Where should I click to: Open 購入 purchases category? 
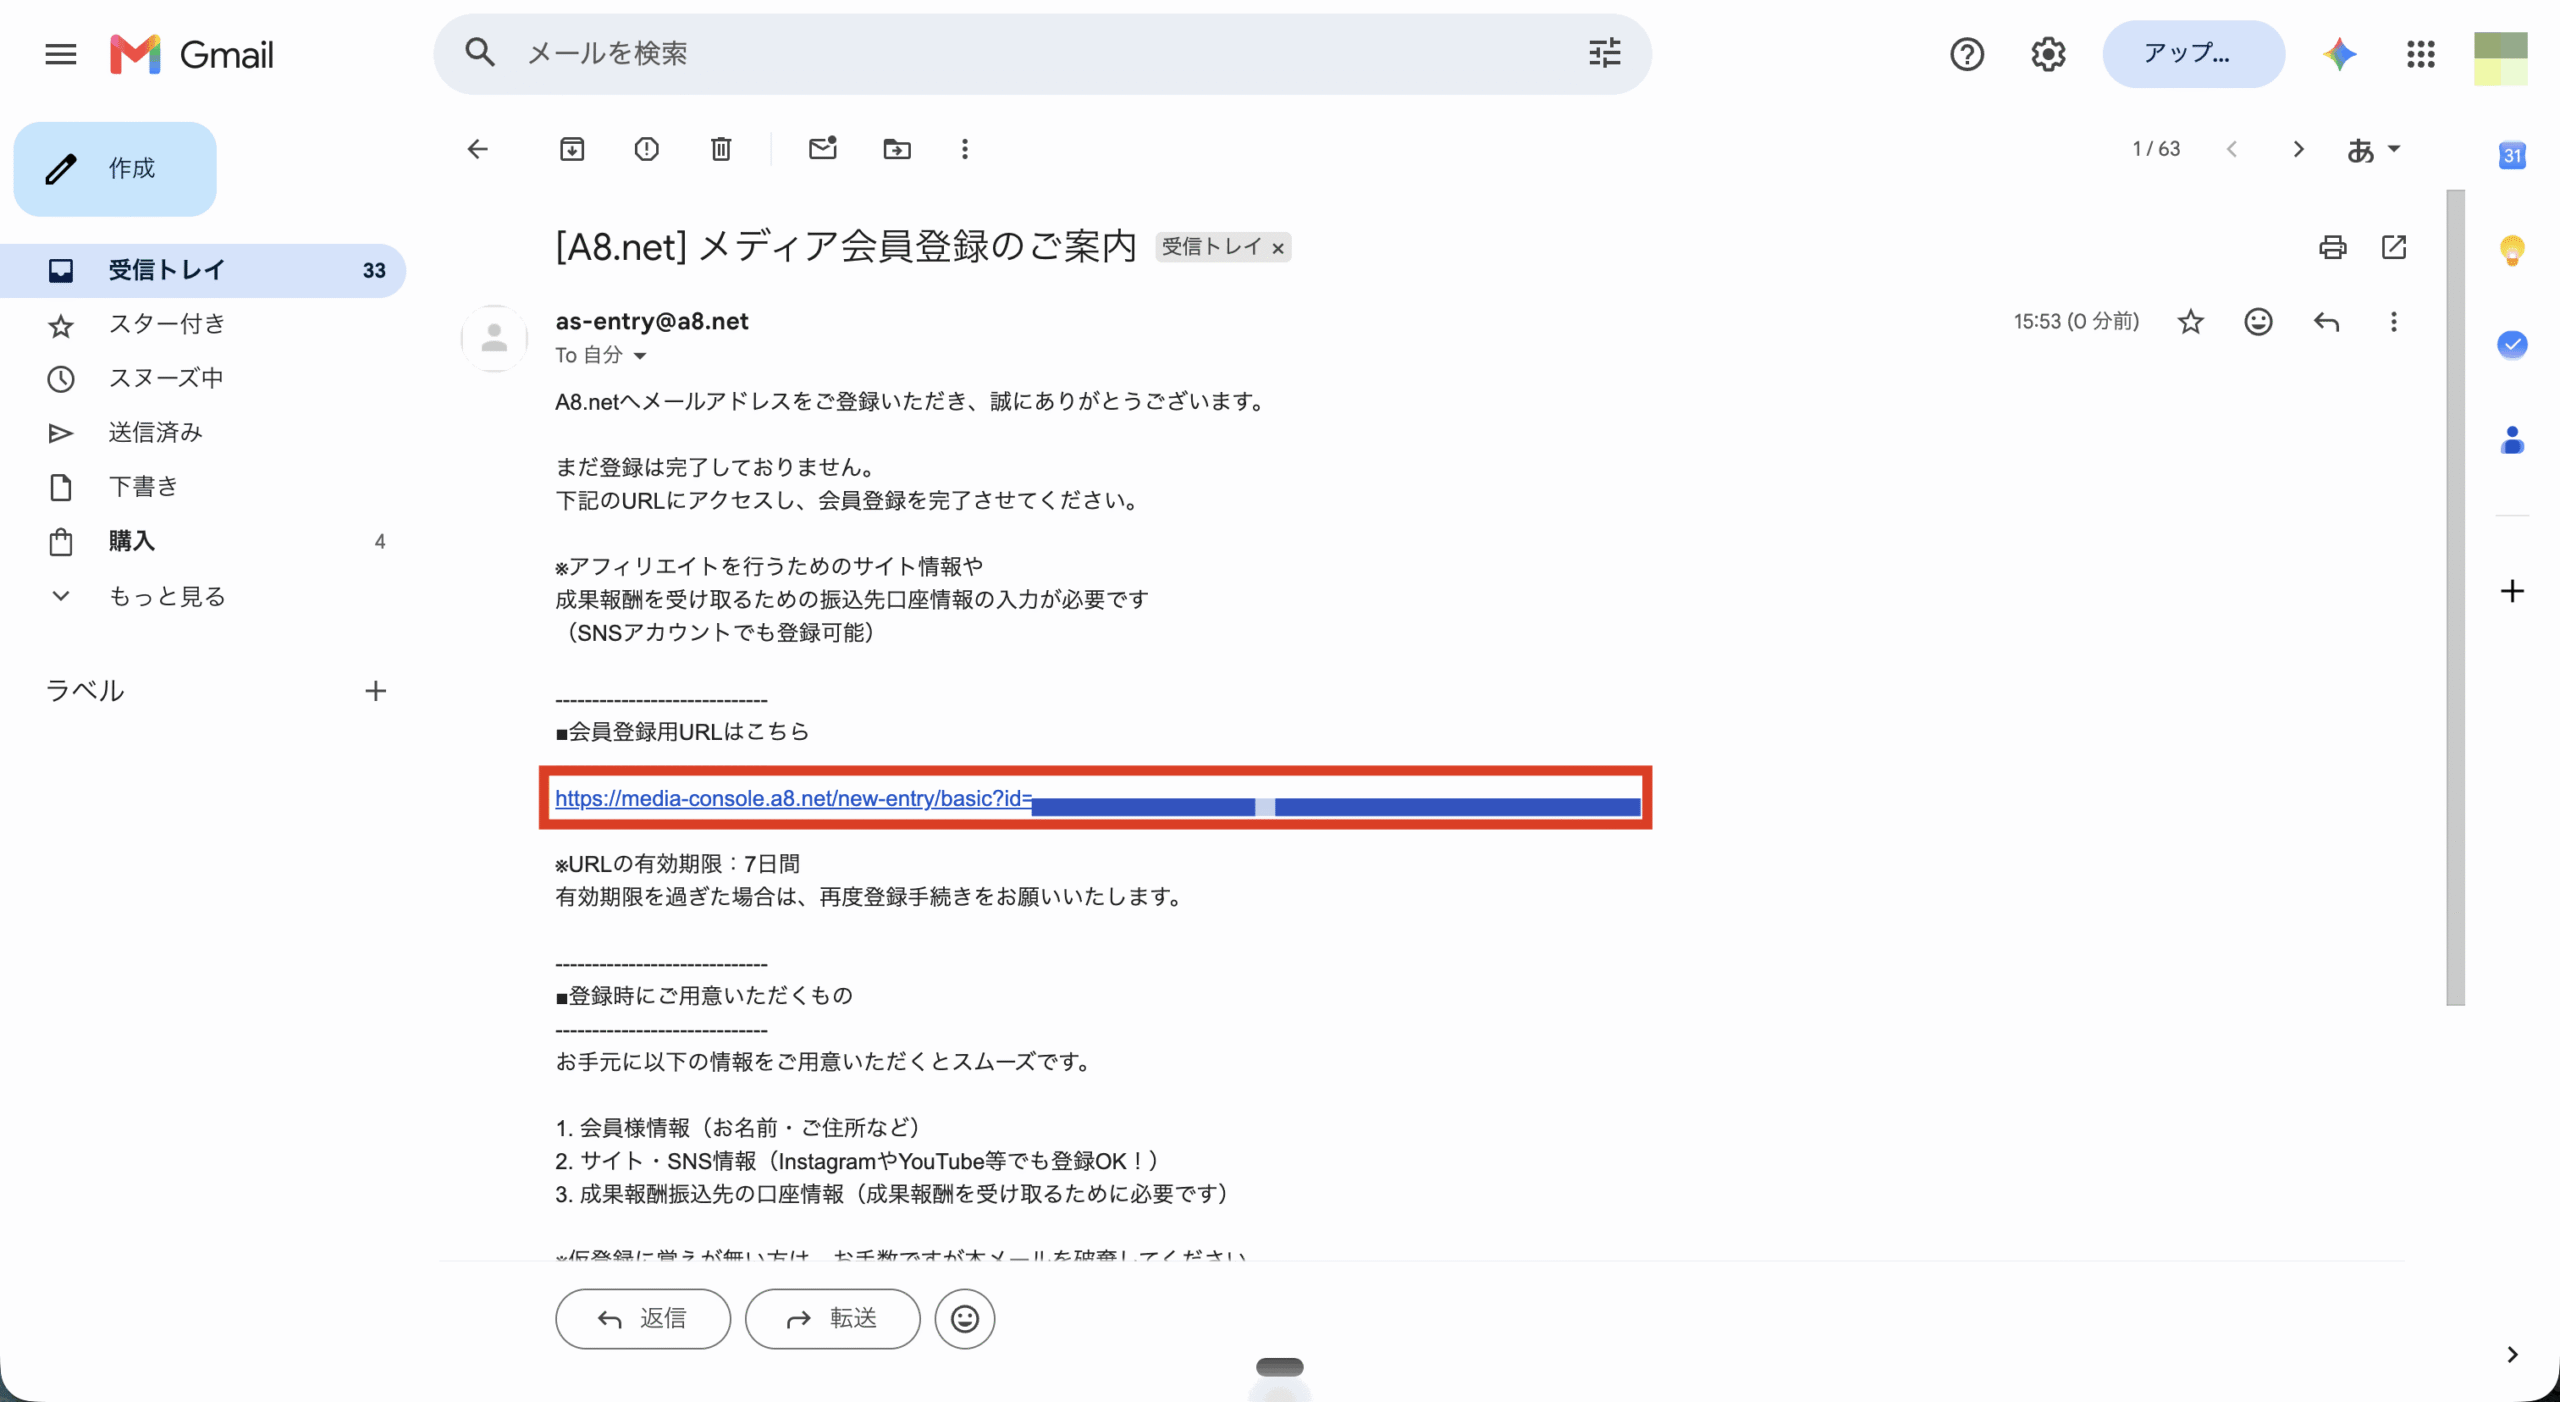coord(203,541)
